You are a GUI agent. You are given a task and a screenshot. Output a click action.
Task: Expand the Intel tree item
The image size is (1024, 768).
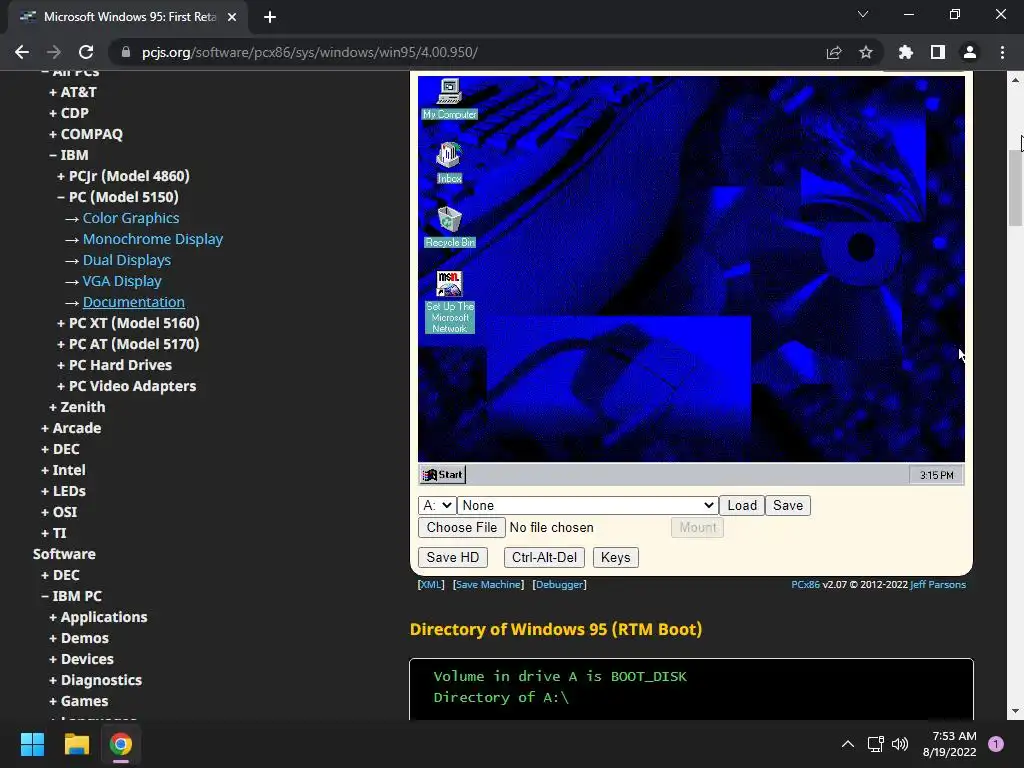(63, 470)
